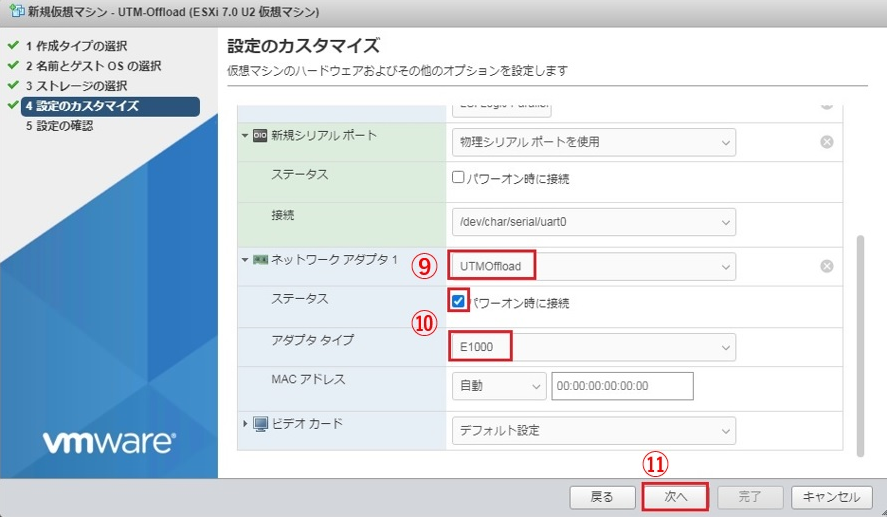Enable serial port connect at power on

459,179
